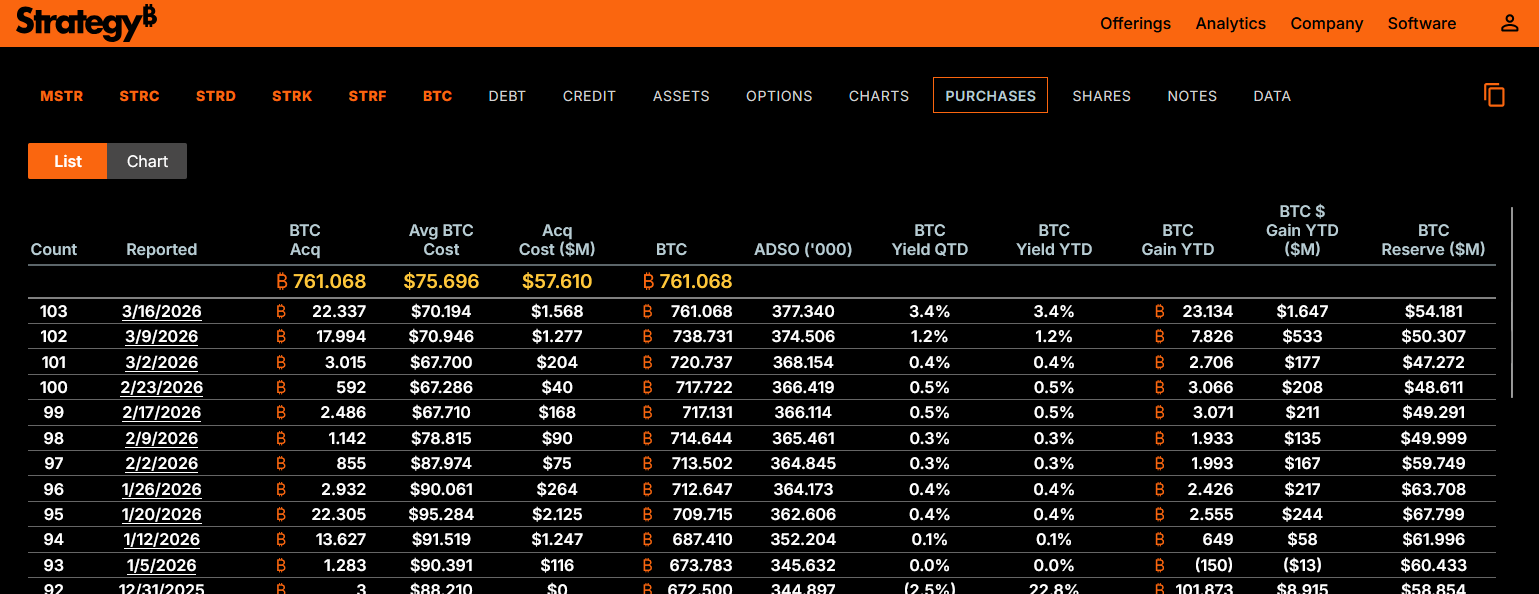Switch to the Chart view toggle

pyautogui.click(x=147, y=161)
